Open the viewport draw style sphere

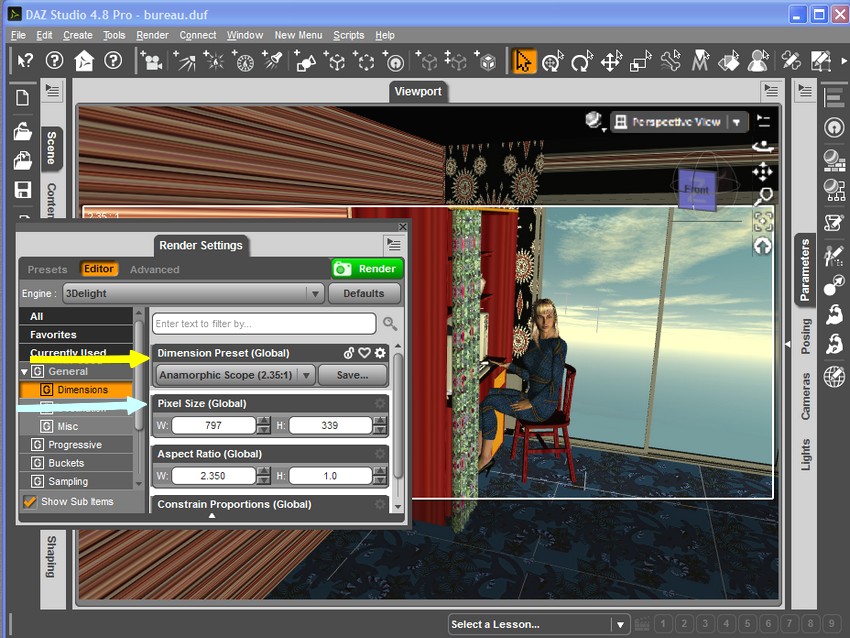click(x=594, y=120)
